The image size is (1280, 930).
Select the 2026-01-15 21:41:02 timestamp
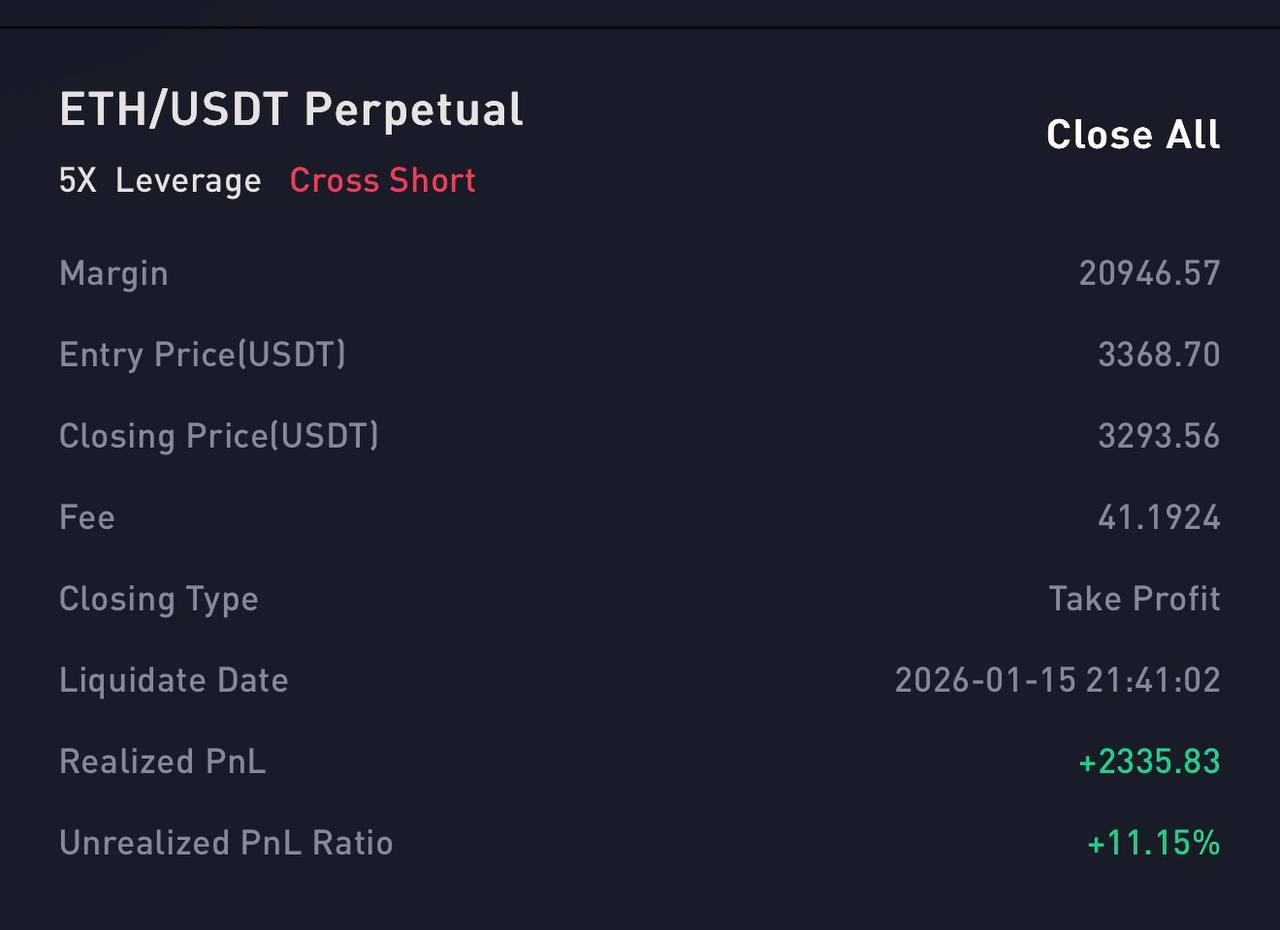1057,681
